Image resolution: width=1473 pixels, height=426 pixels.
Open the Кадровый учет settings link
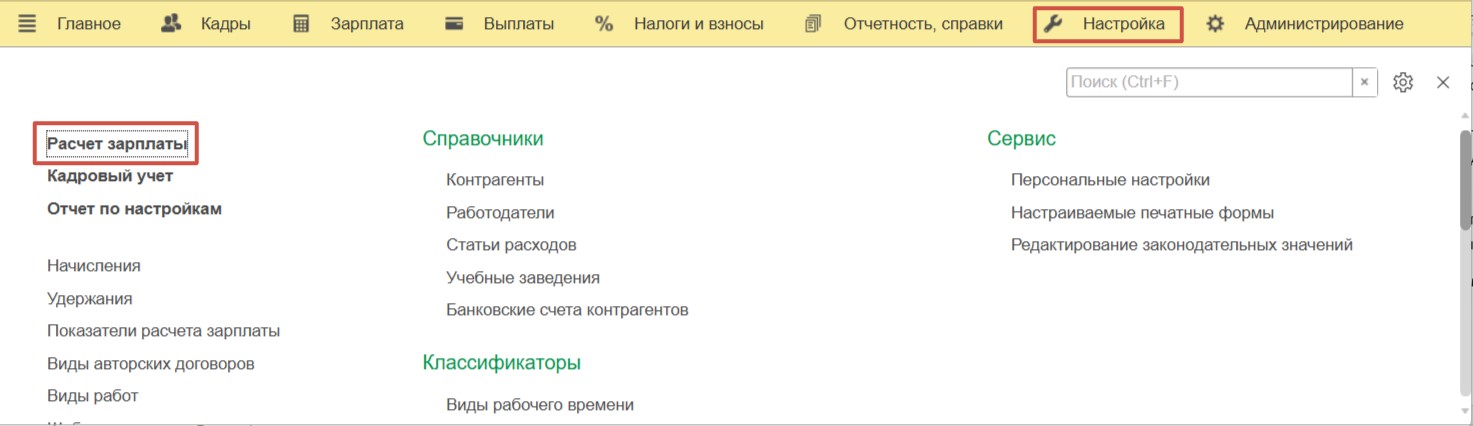pos(110,176)
